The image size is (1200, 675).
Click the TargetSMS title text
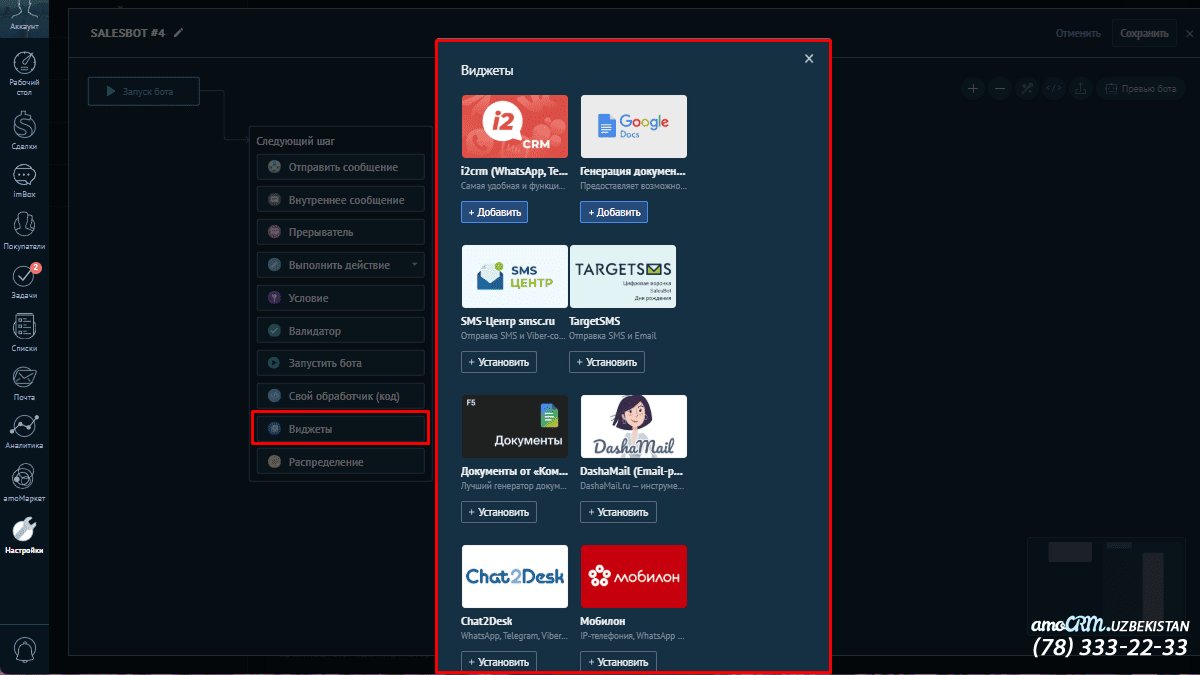pyautogui.click(x=595, y=321)
